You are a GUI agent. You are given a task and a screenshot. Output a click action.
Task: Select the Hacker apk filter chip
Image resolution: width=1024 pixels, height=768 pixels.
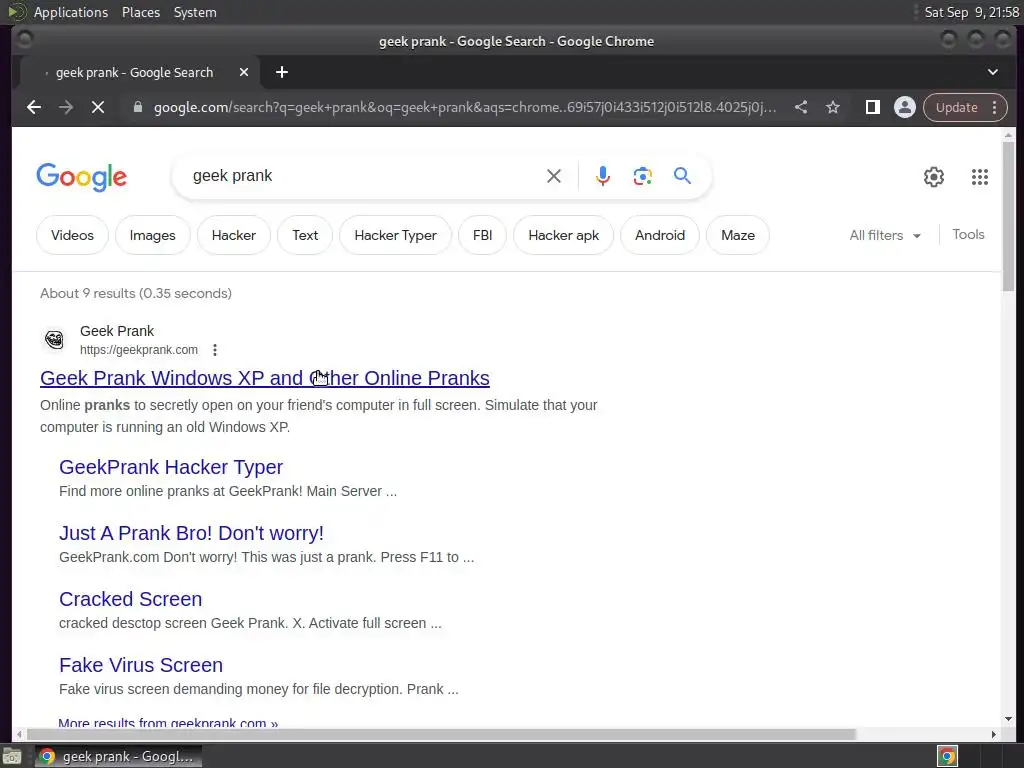coord(564,235)
